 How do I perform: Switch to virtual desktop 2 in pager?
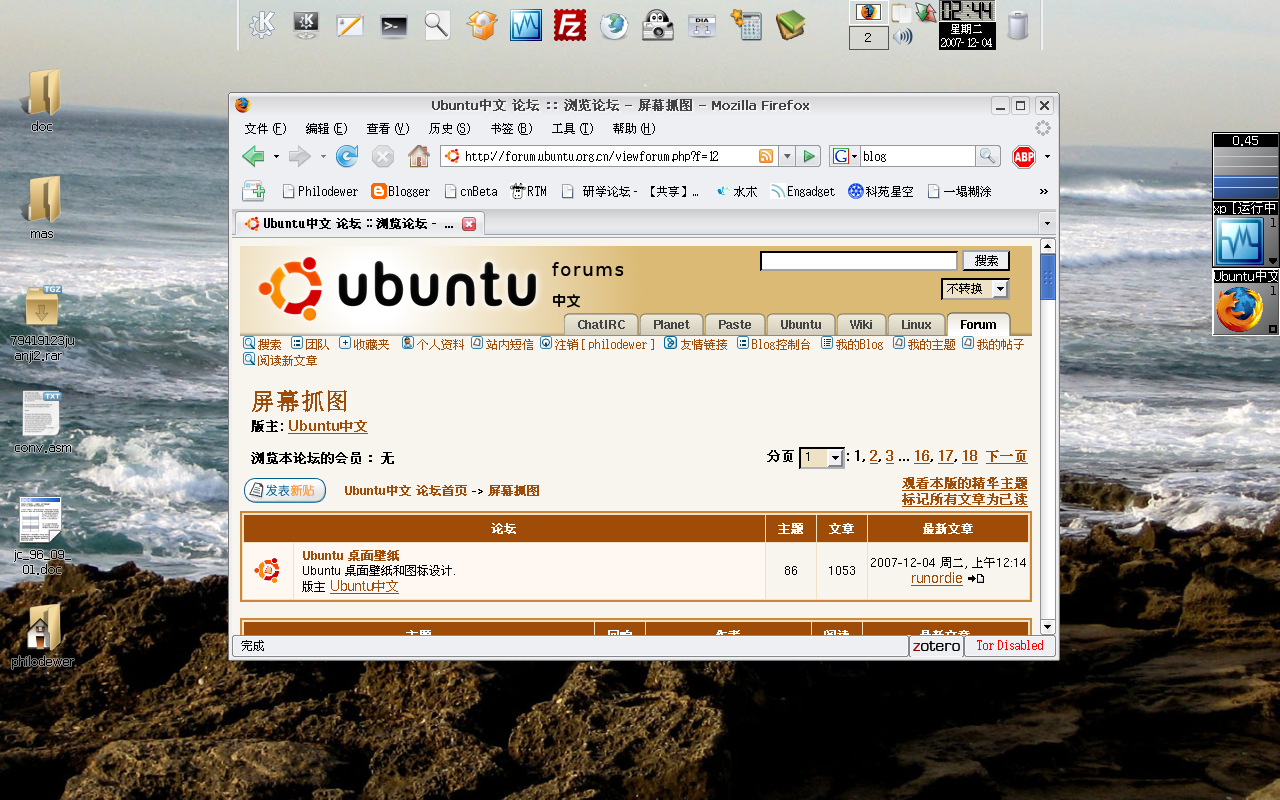pyautogui.click(x=868, y=38)
